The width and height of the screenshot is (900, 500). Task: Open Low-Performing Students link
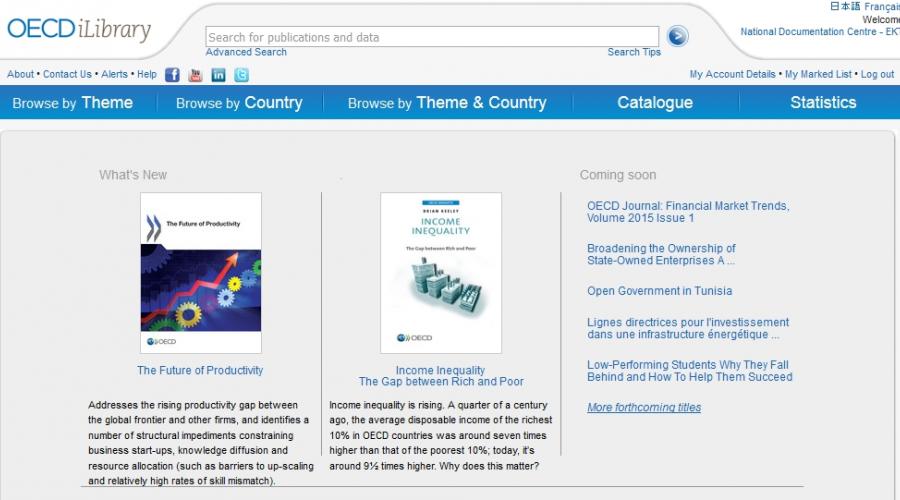[x=689, y=371]
